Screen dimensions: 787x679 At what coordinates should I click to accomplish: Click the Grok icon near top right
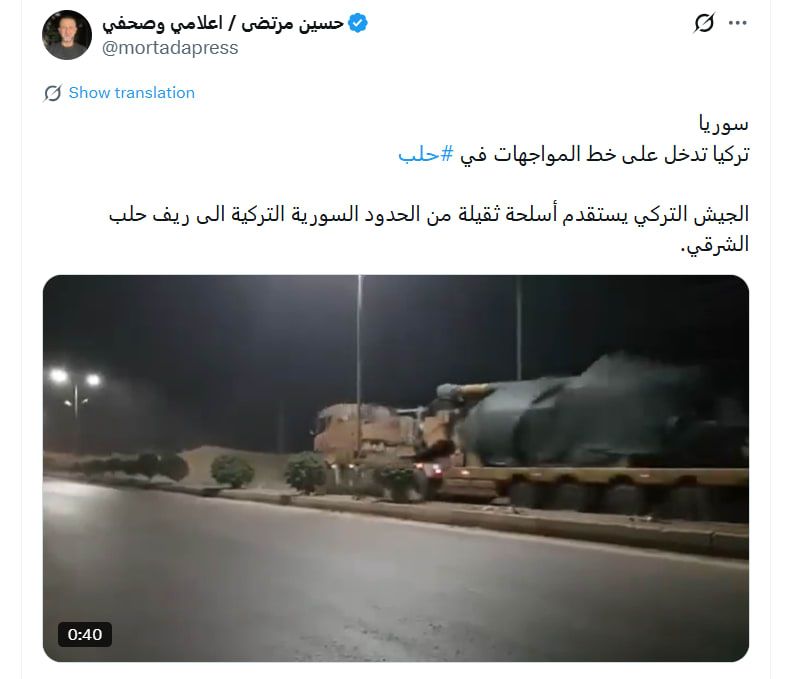[x=704, y=23]
